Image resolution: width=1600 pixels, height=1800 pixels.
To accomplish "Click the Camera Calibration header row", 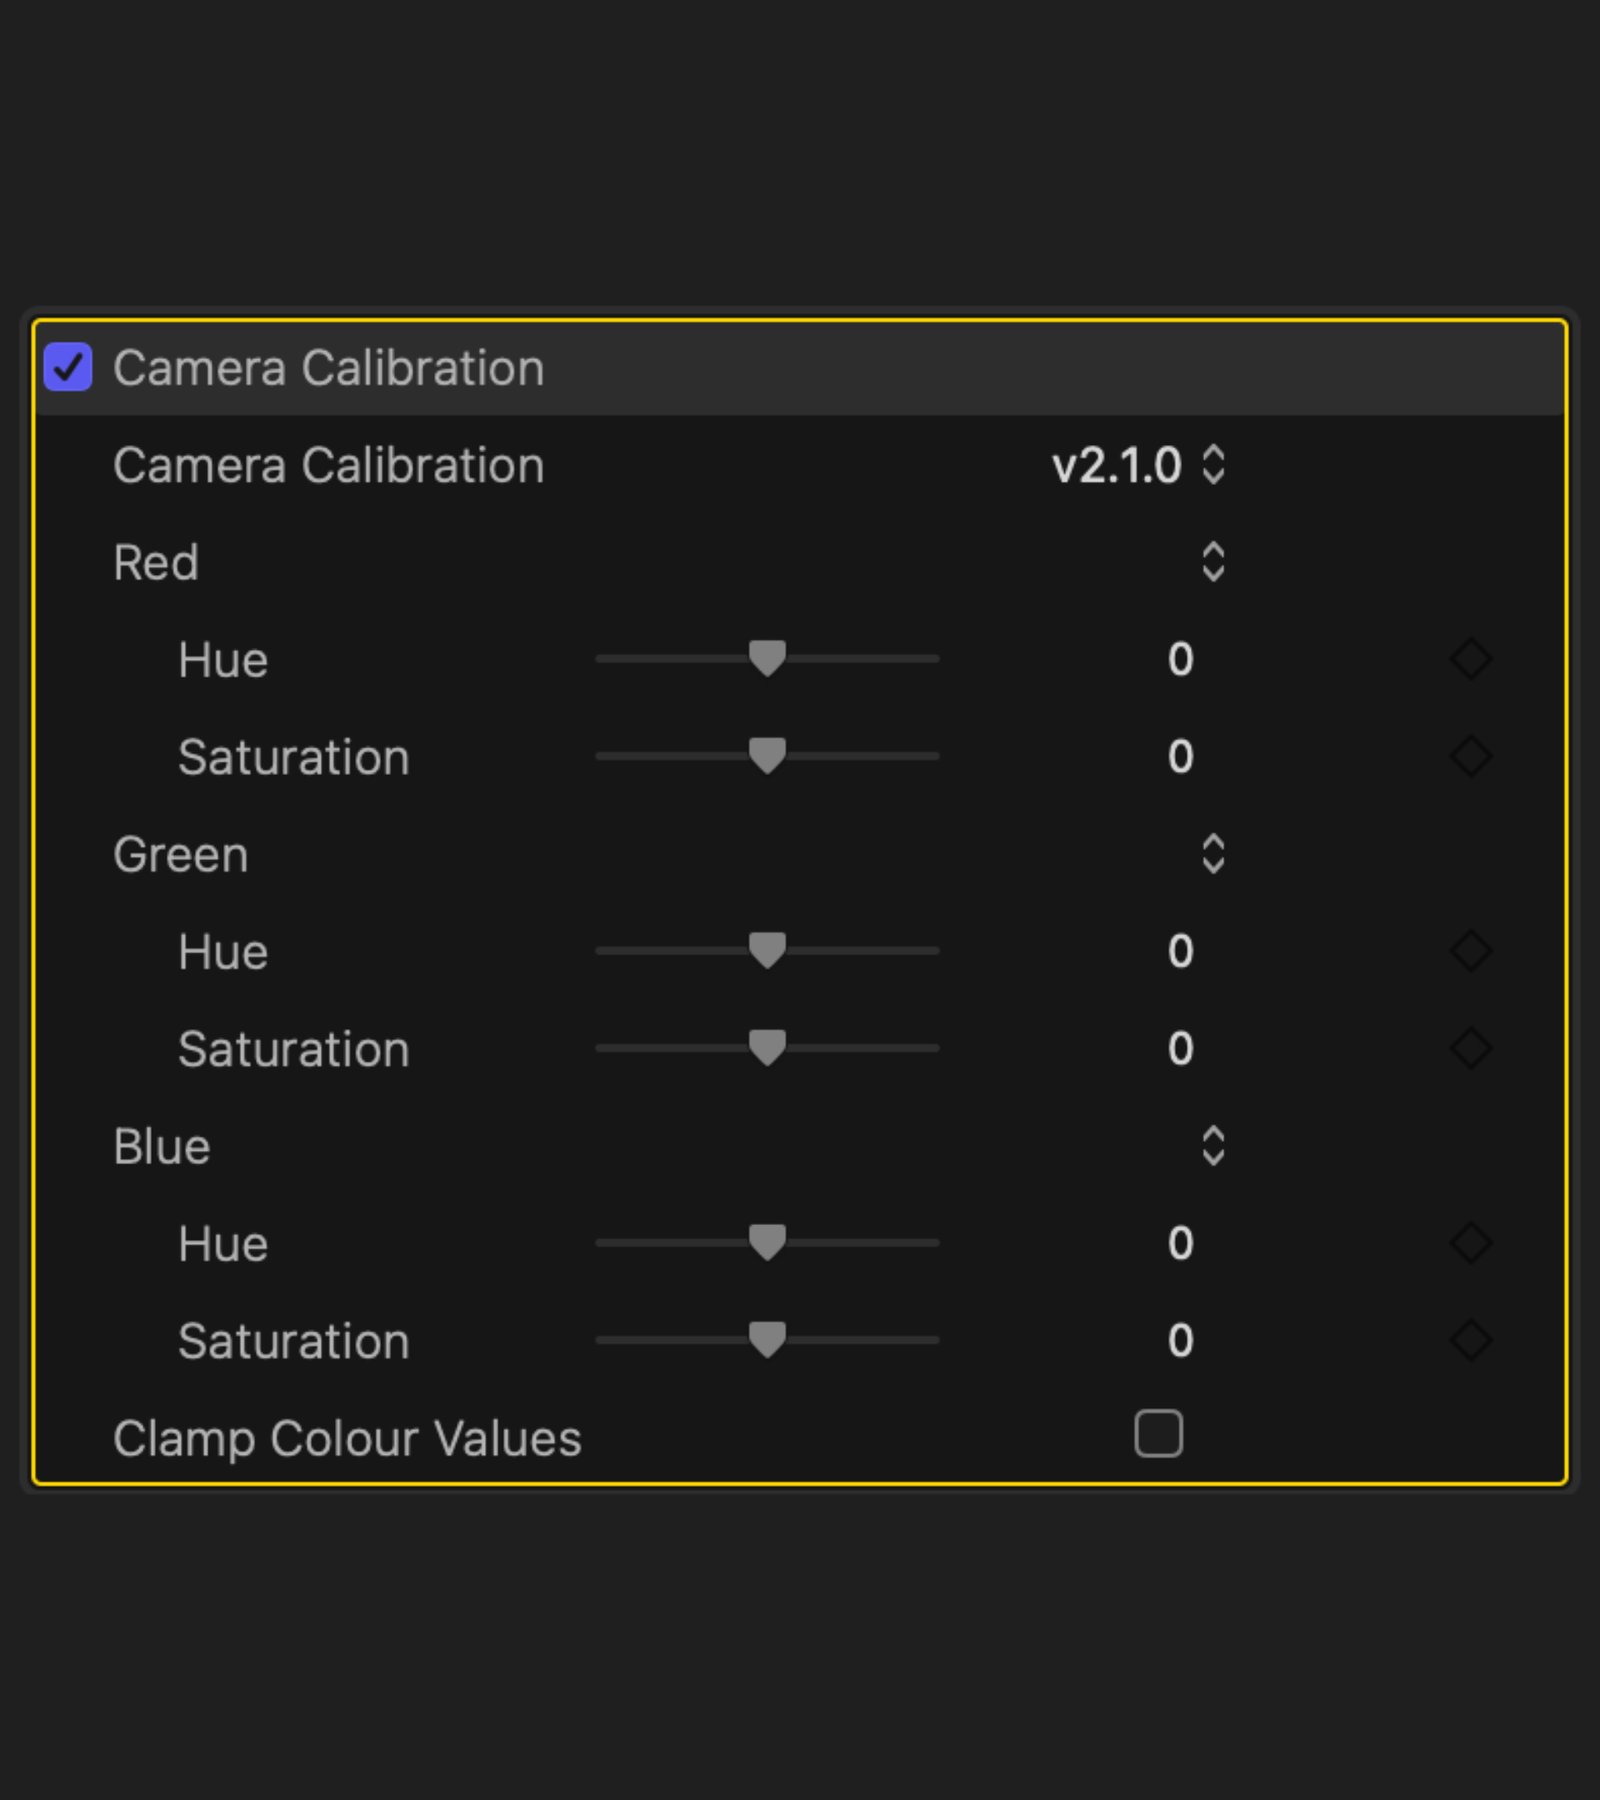I will pyautogui.click(x=330, y=368).
